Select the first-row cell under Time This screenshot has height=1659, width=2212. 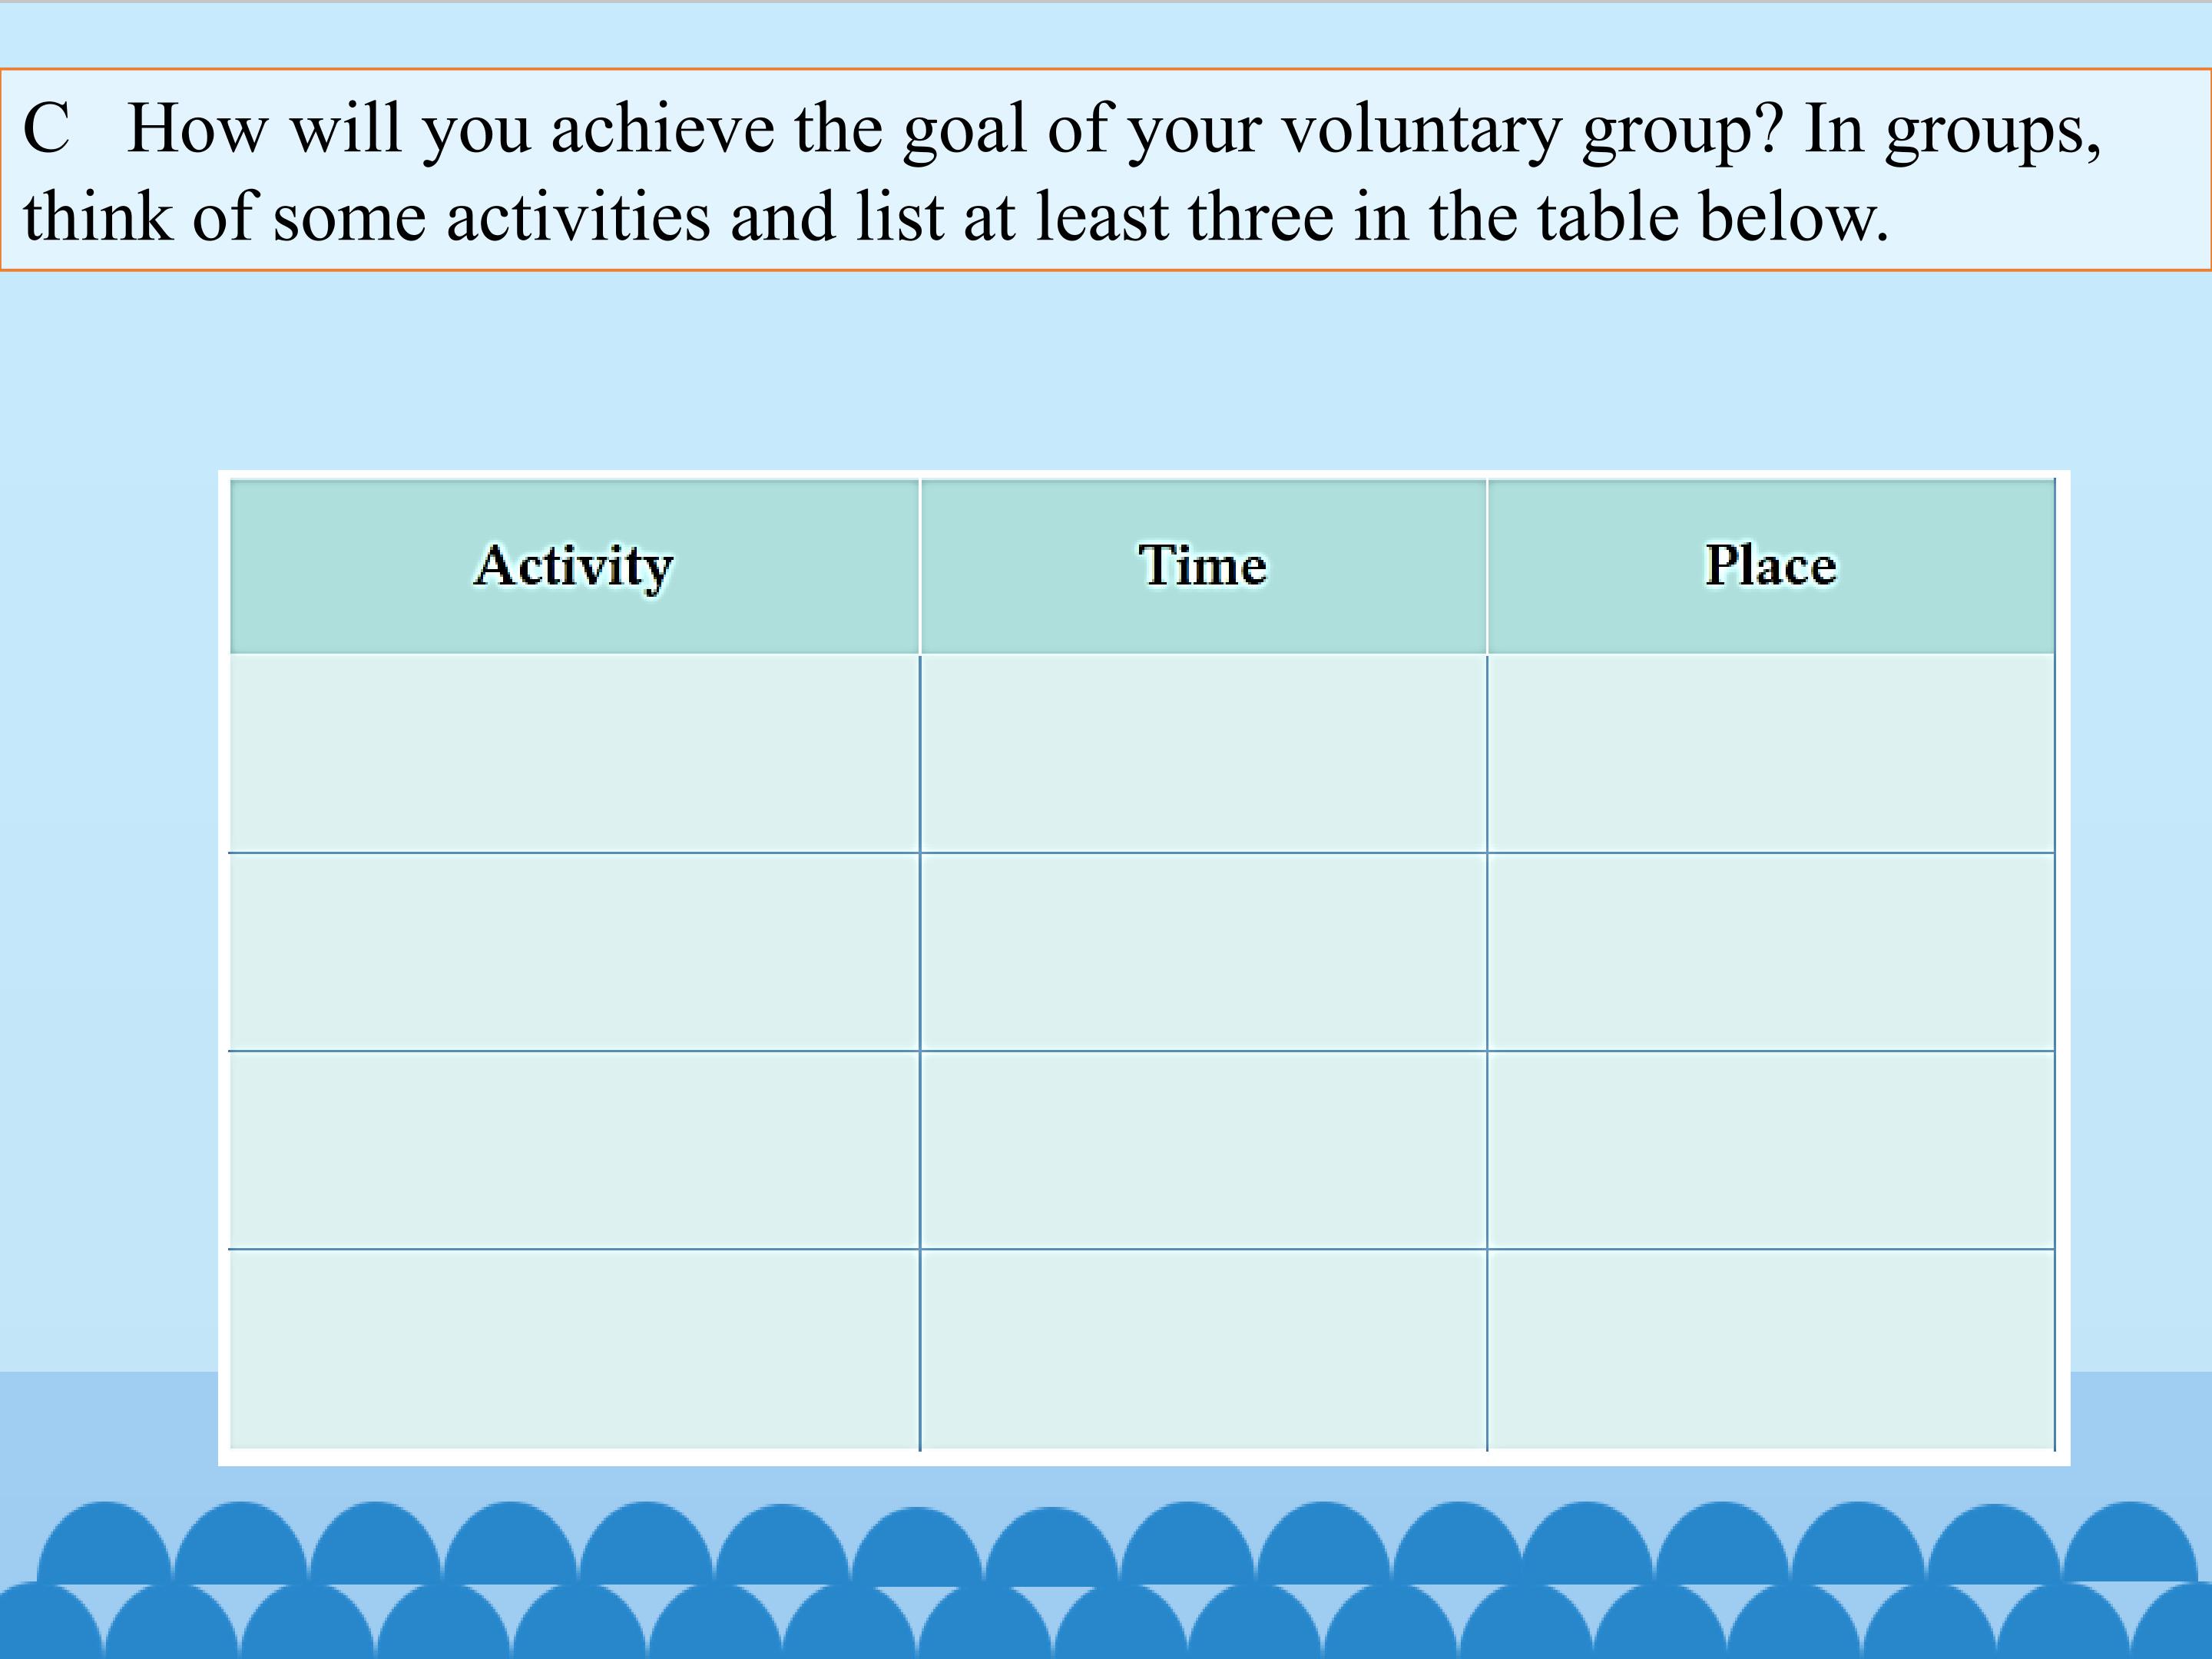click(1203, 754)
